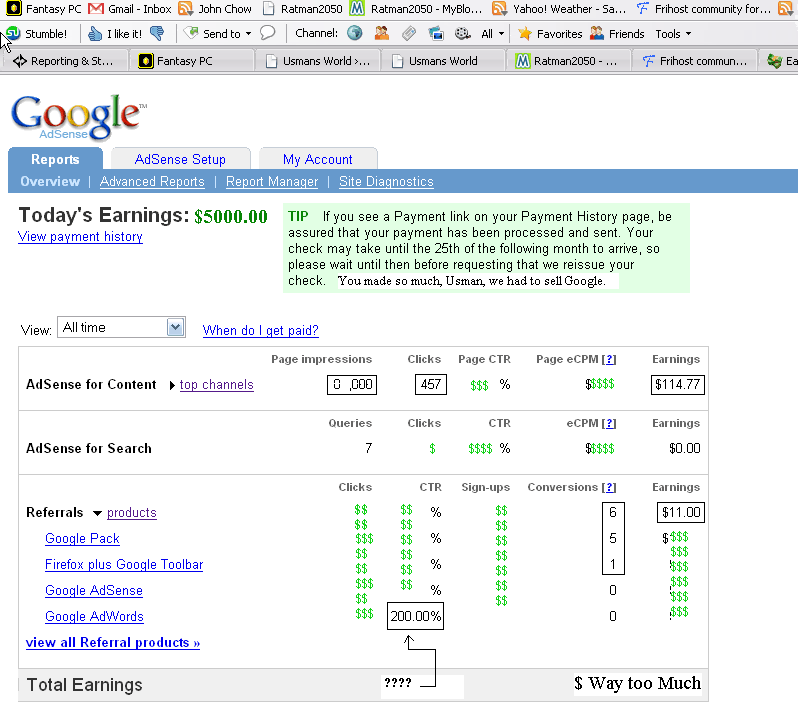The height and width of the screenshot is (711, 798).
Task: Click the $0.00 search earnings value
Action: click(685, 448)
